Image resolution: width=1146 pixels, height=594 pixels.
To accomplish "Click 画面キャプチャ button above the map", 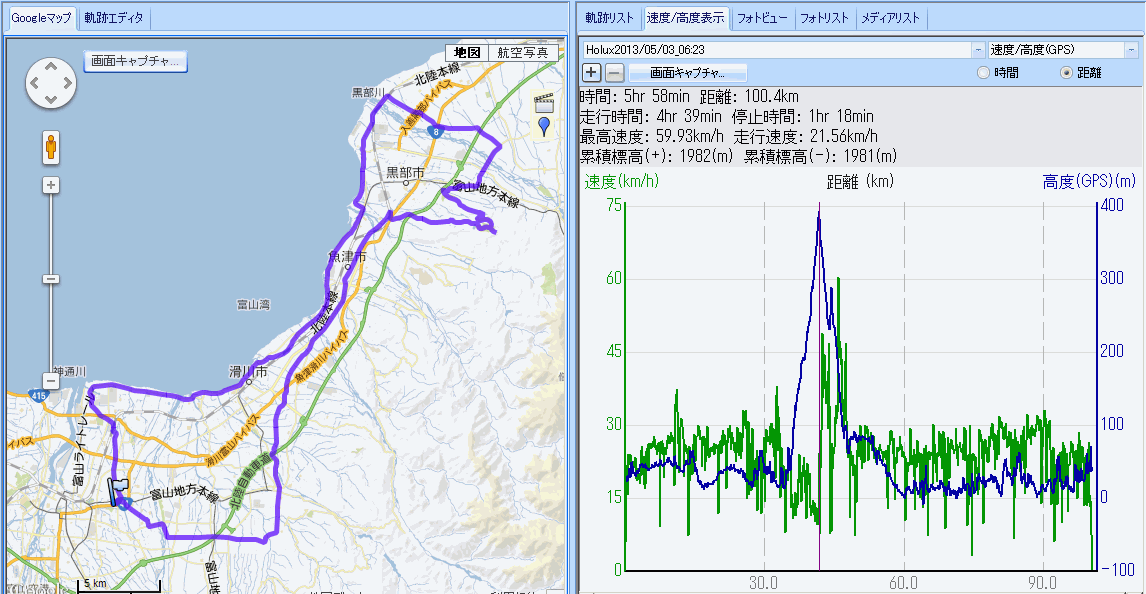I will click(x=135, y=61).
